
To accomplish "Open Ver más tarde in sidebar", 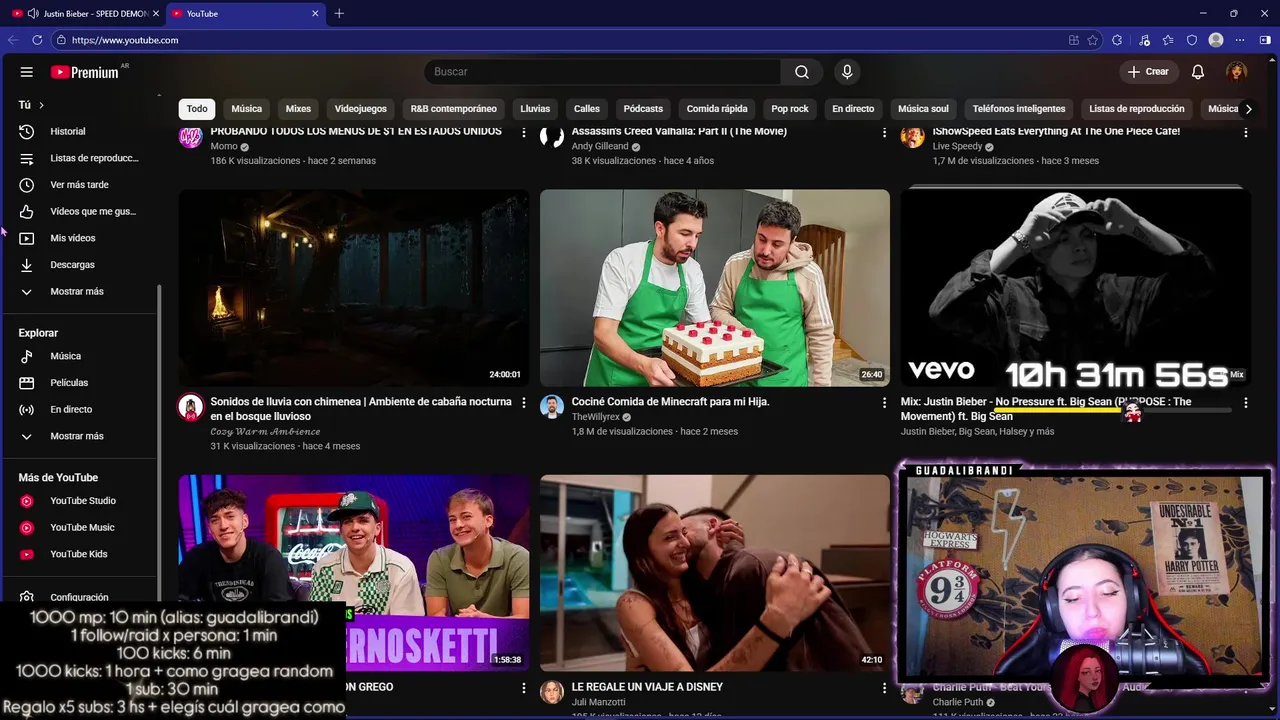I will click(x=80, y=185).
